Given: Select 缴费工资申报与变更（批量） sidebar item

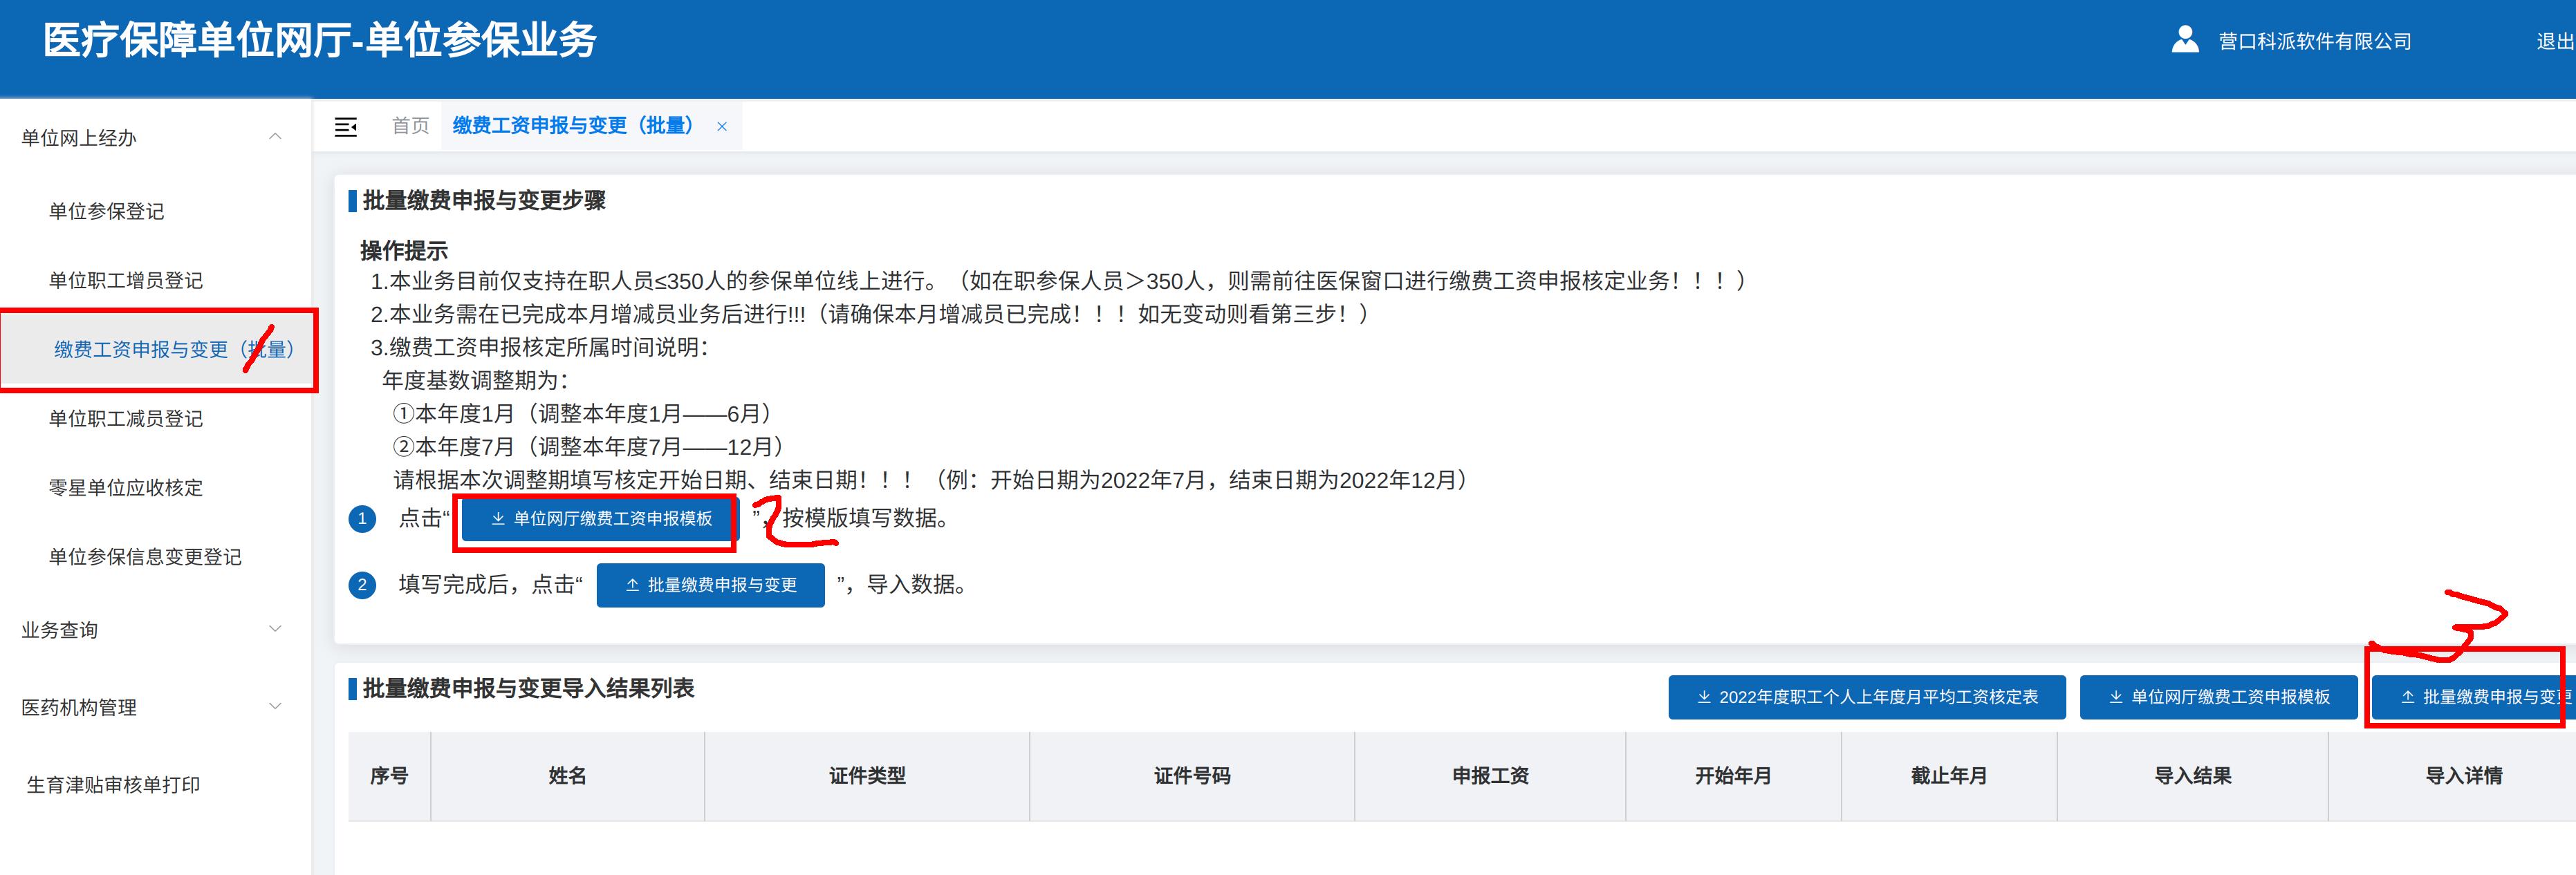Looking at the screenshot, I should 173,349.
